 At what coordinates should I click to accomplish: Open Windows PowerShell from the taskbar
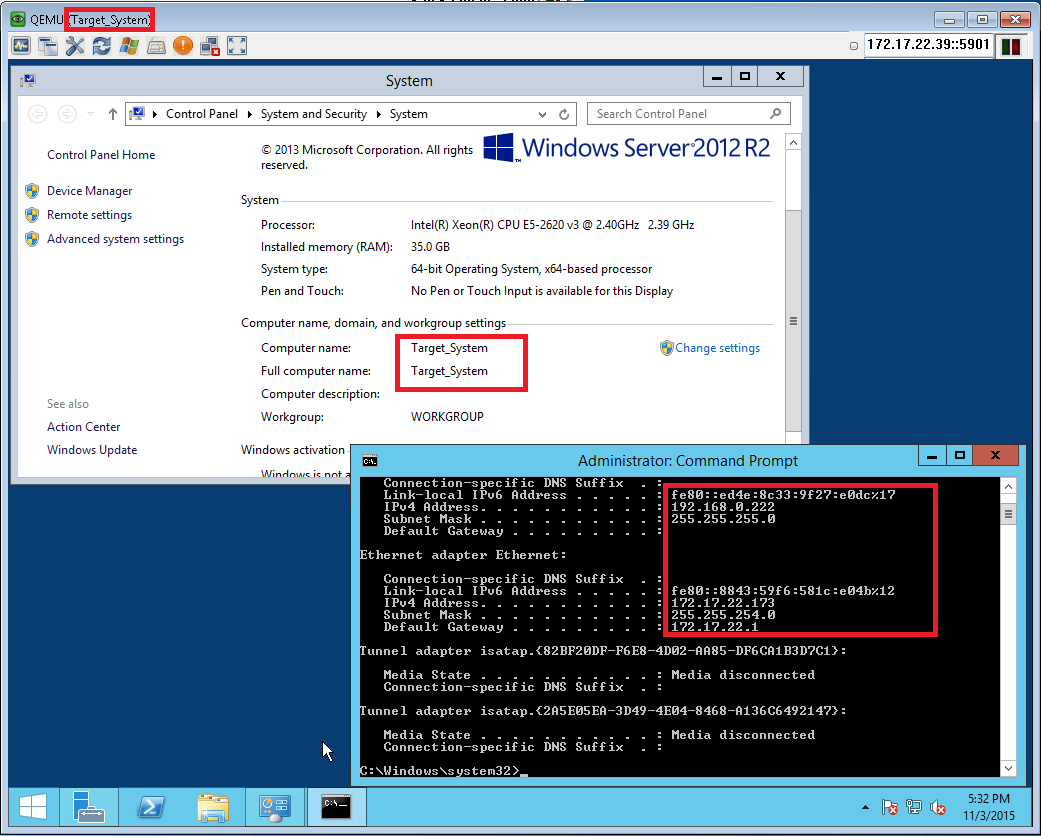pyautogui.click(x=150, y=806)
